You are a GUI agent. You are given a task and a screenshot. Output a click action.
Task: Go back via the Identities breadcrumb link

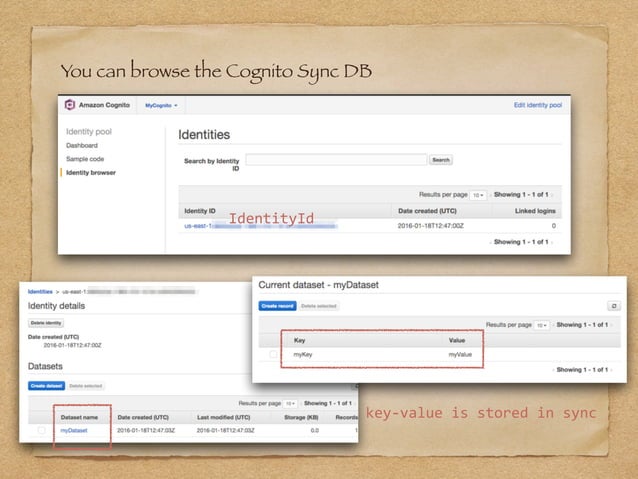click(40, 291)
